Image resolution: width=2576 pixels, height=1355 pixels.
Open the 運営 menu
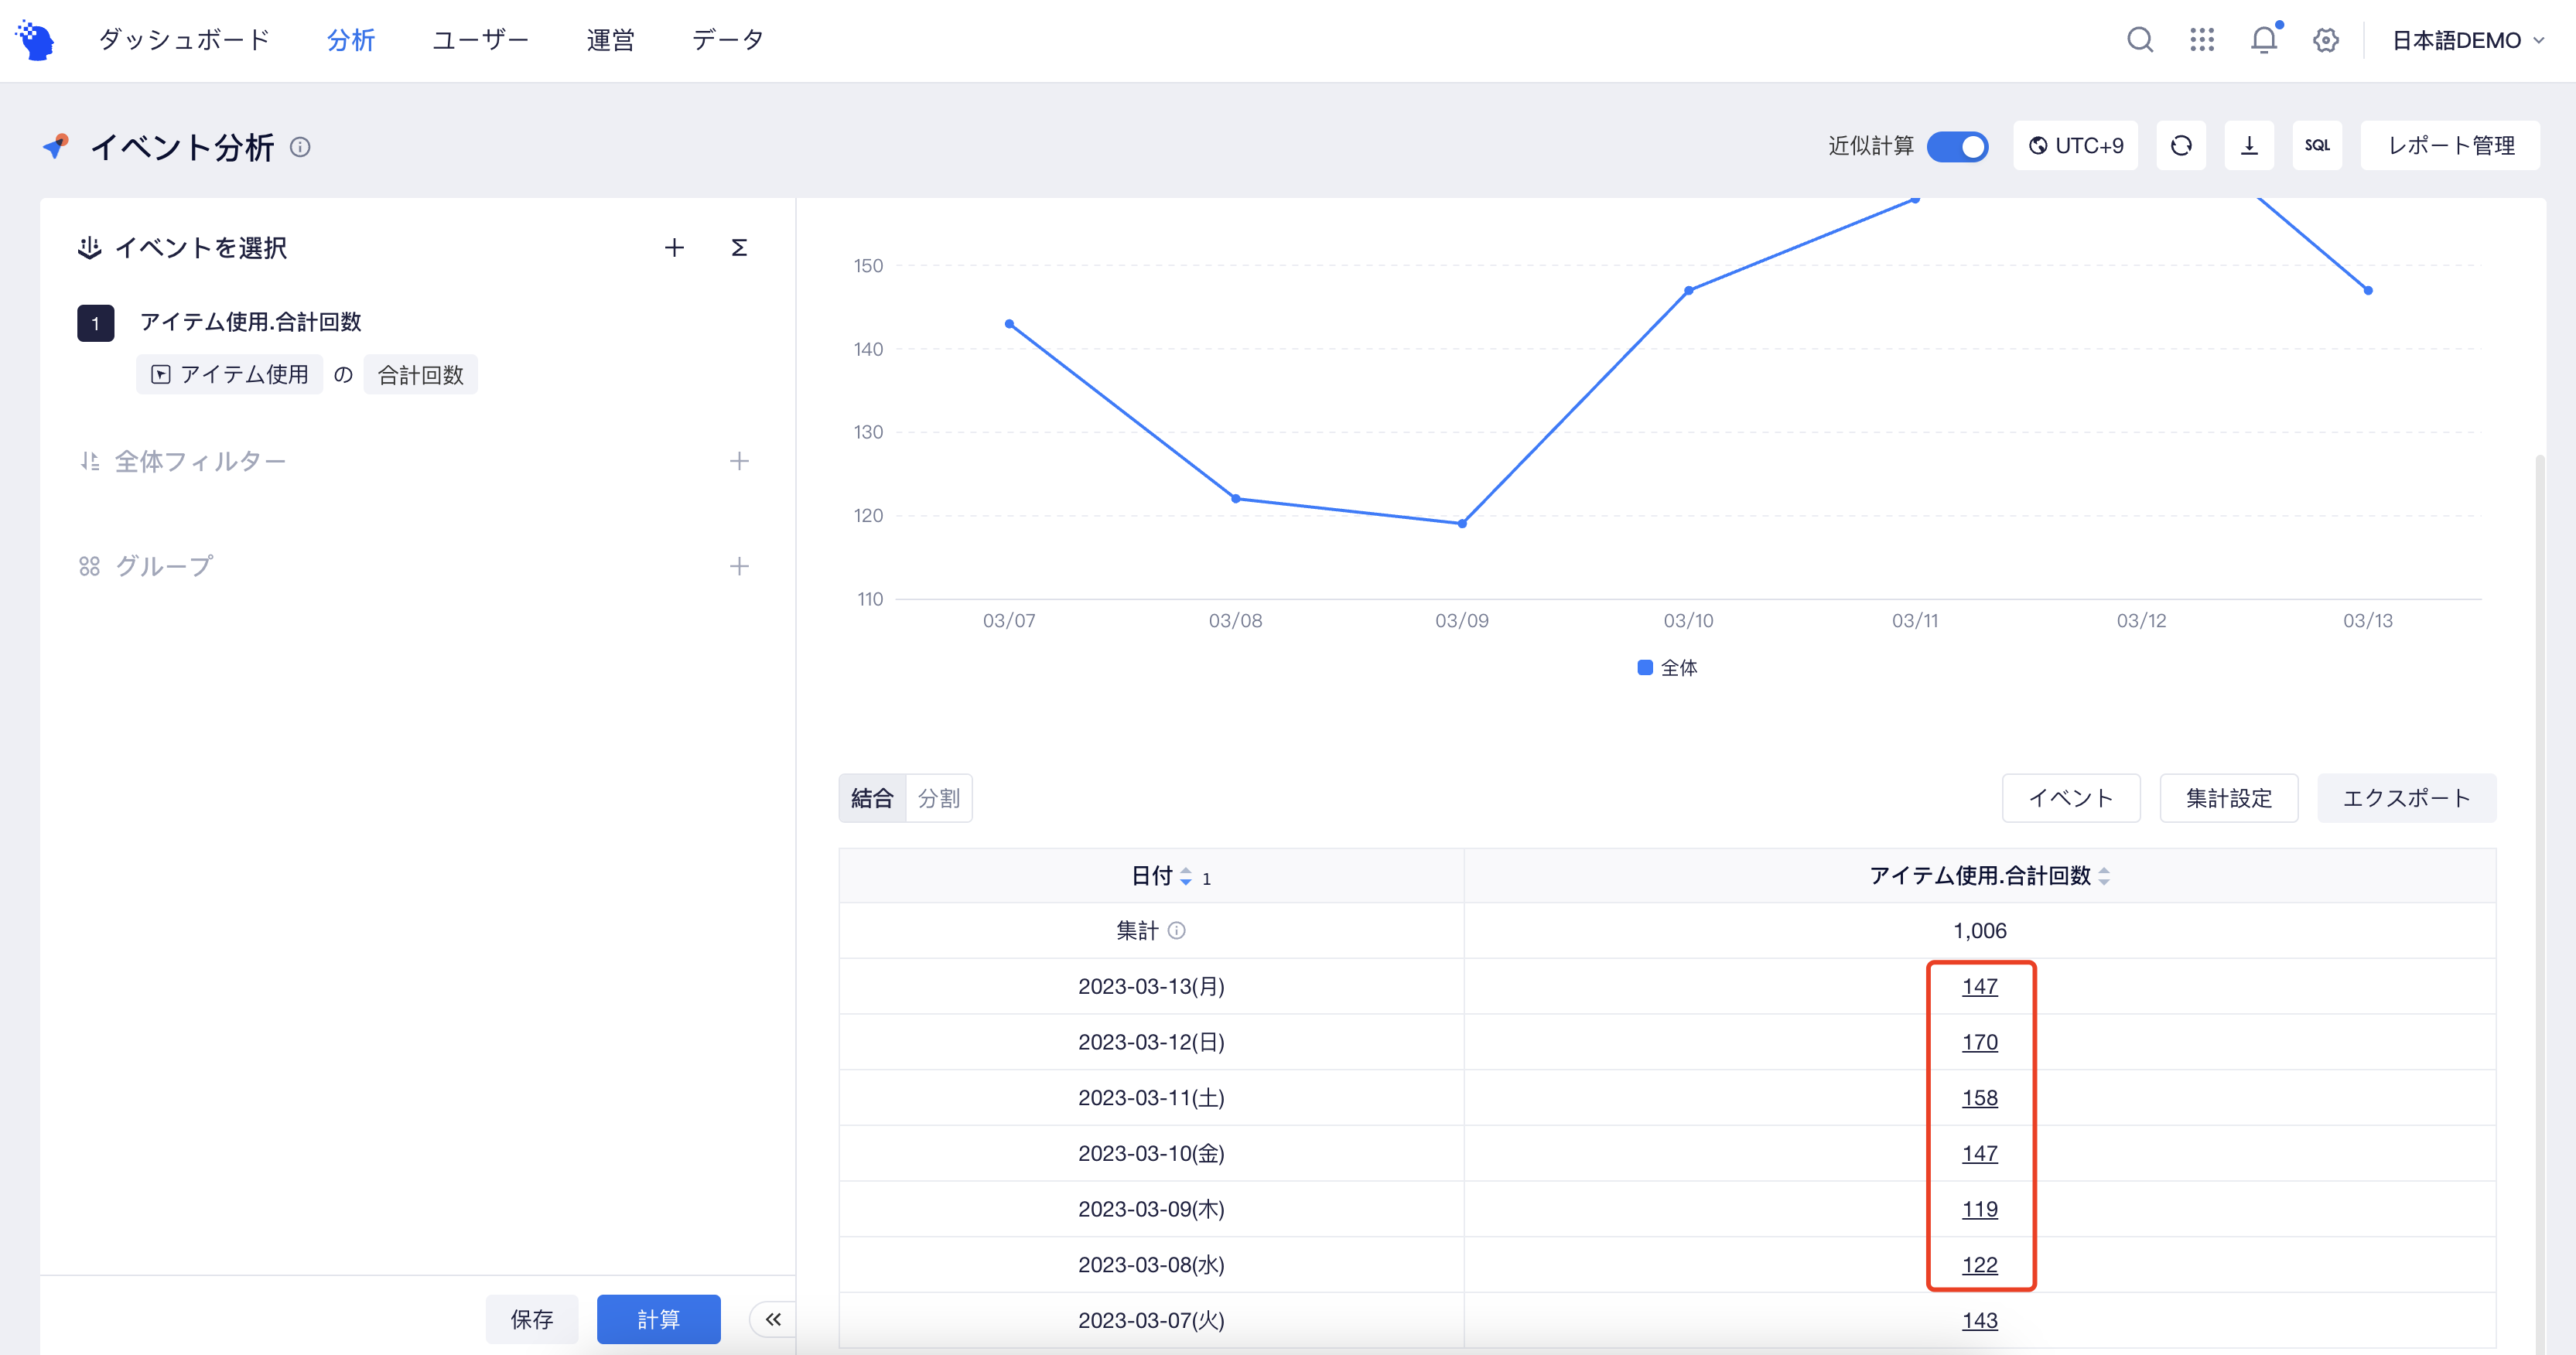pyautogui.click(x=611, y=40)
